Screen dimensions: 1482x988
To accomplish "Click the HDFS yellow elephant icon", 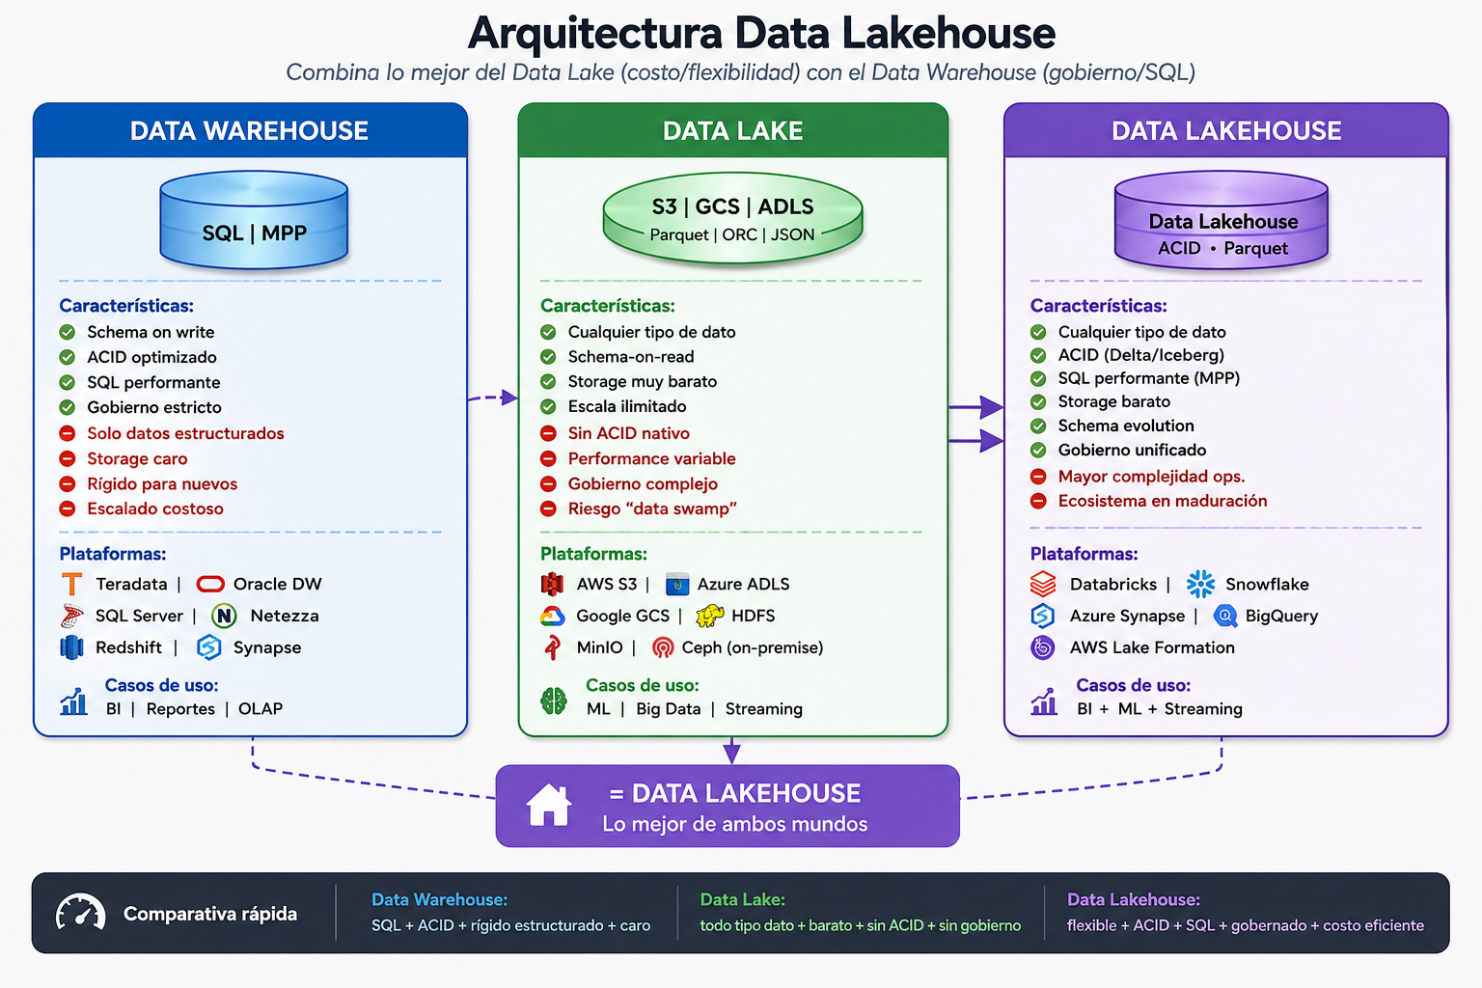I will click(x=710, y=616).
